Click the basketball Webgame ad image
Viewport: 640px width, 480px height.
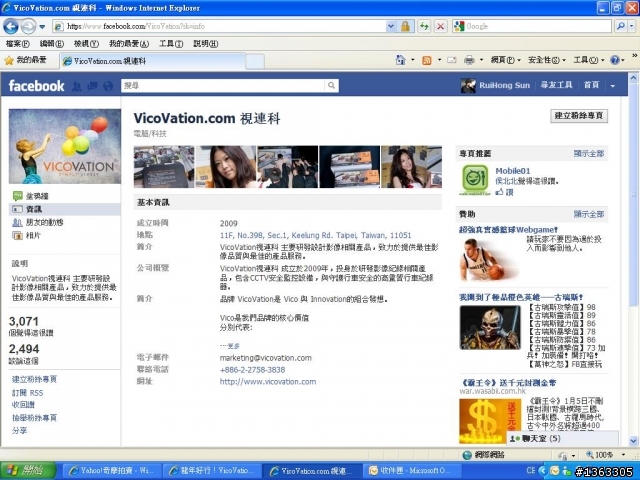click(x=489, y=260)
